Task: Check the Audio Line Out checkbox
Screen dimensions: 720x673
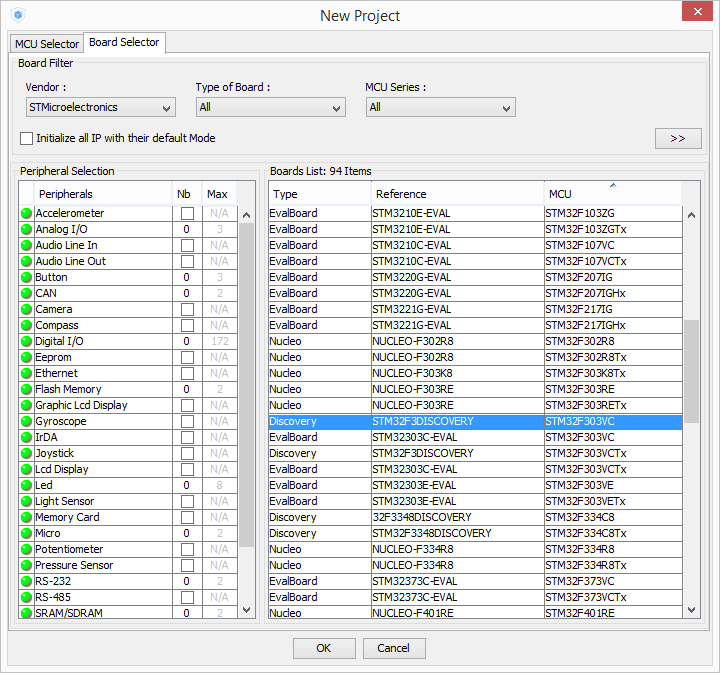Action: 187,262
